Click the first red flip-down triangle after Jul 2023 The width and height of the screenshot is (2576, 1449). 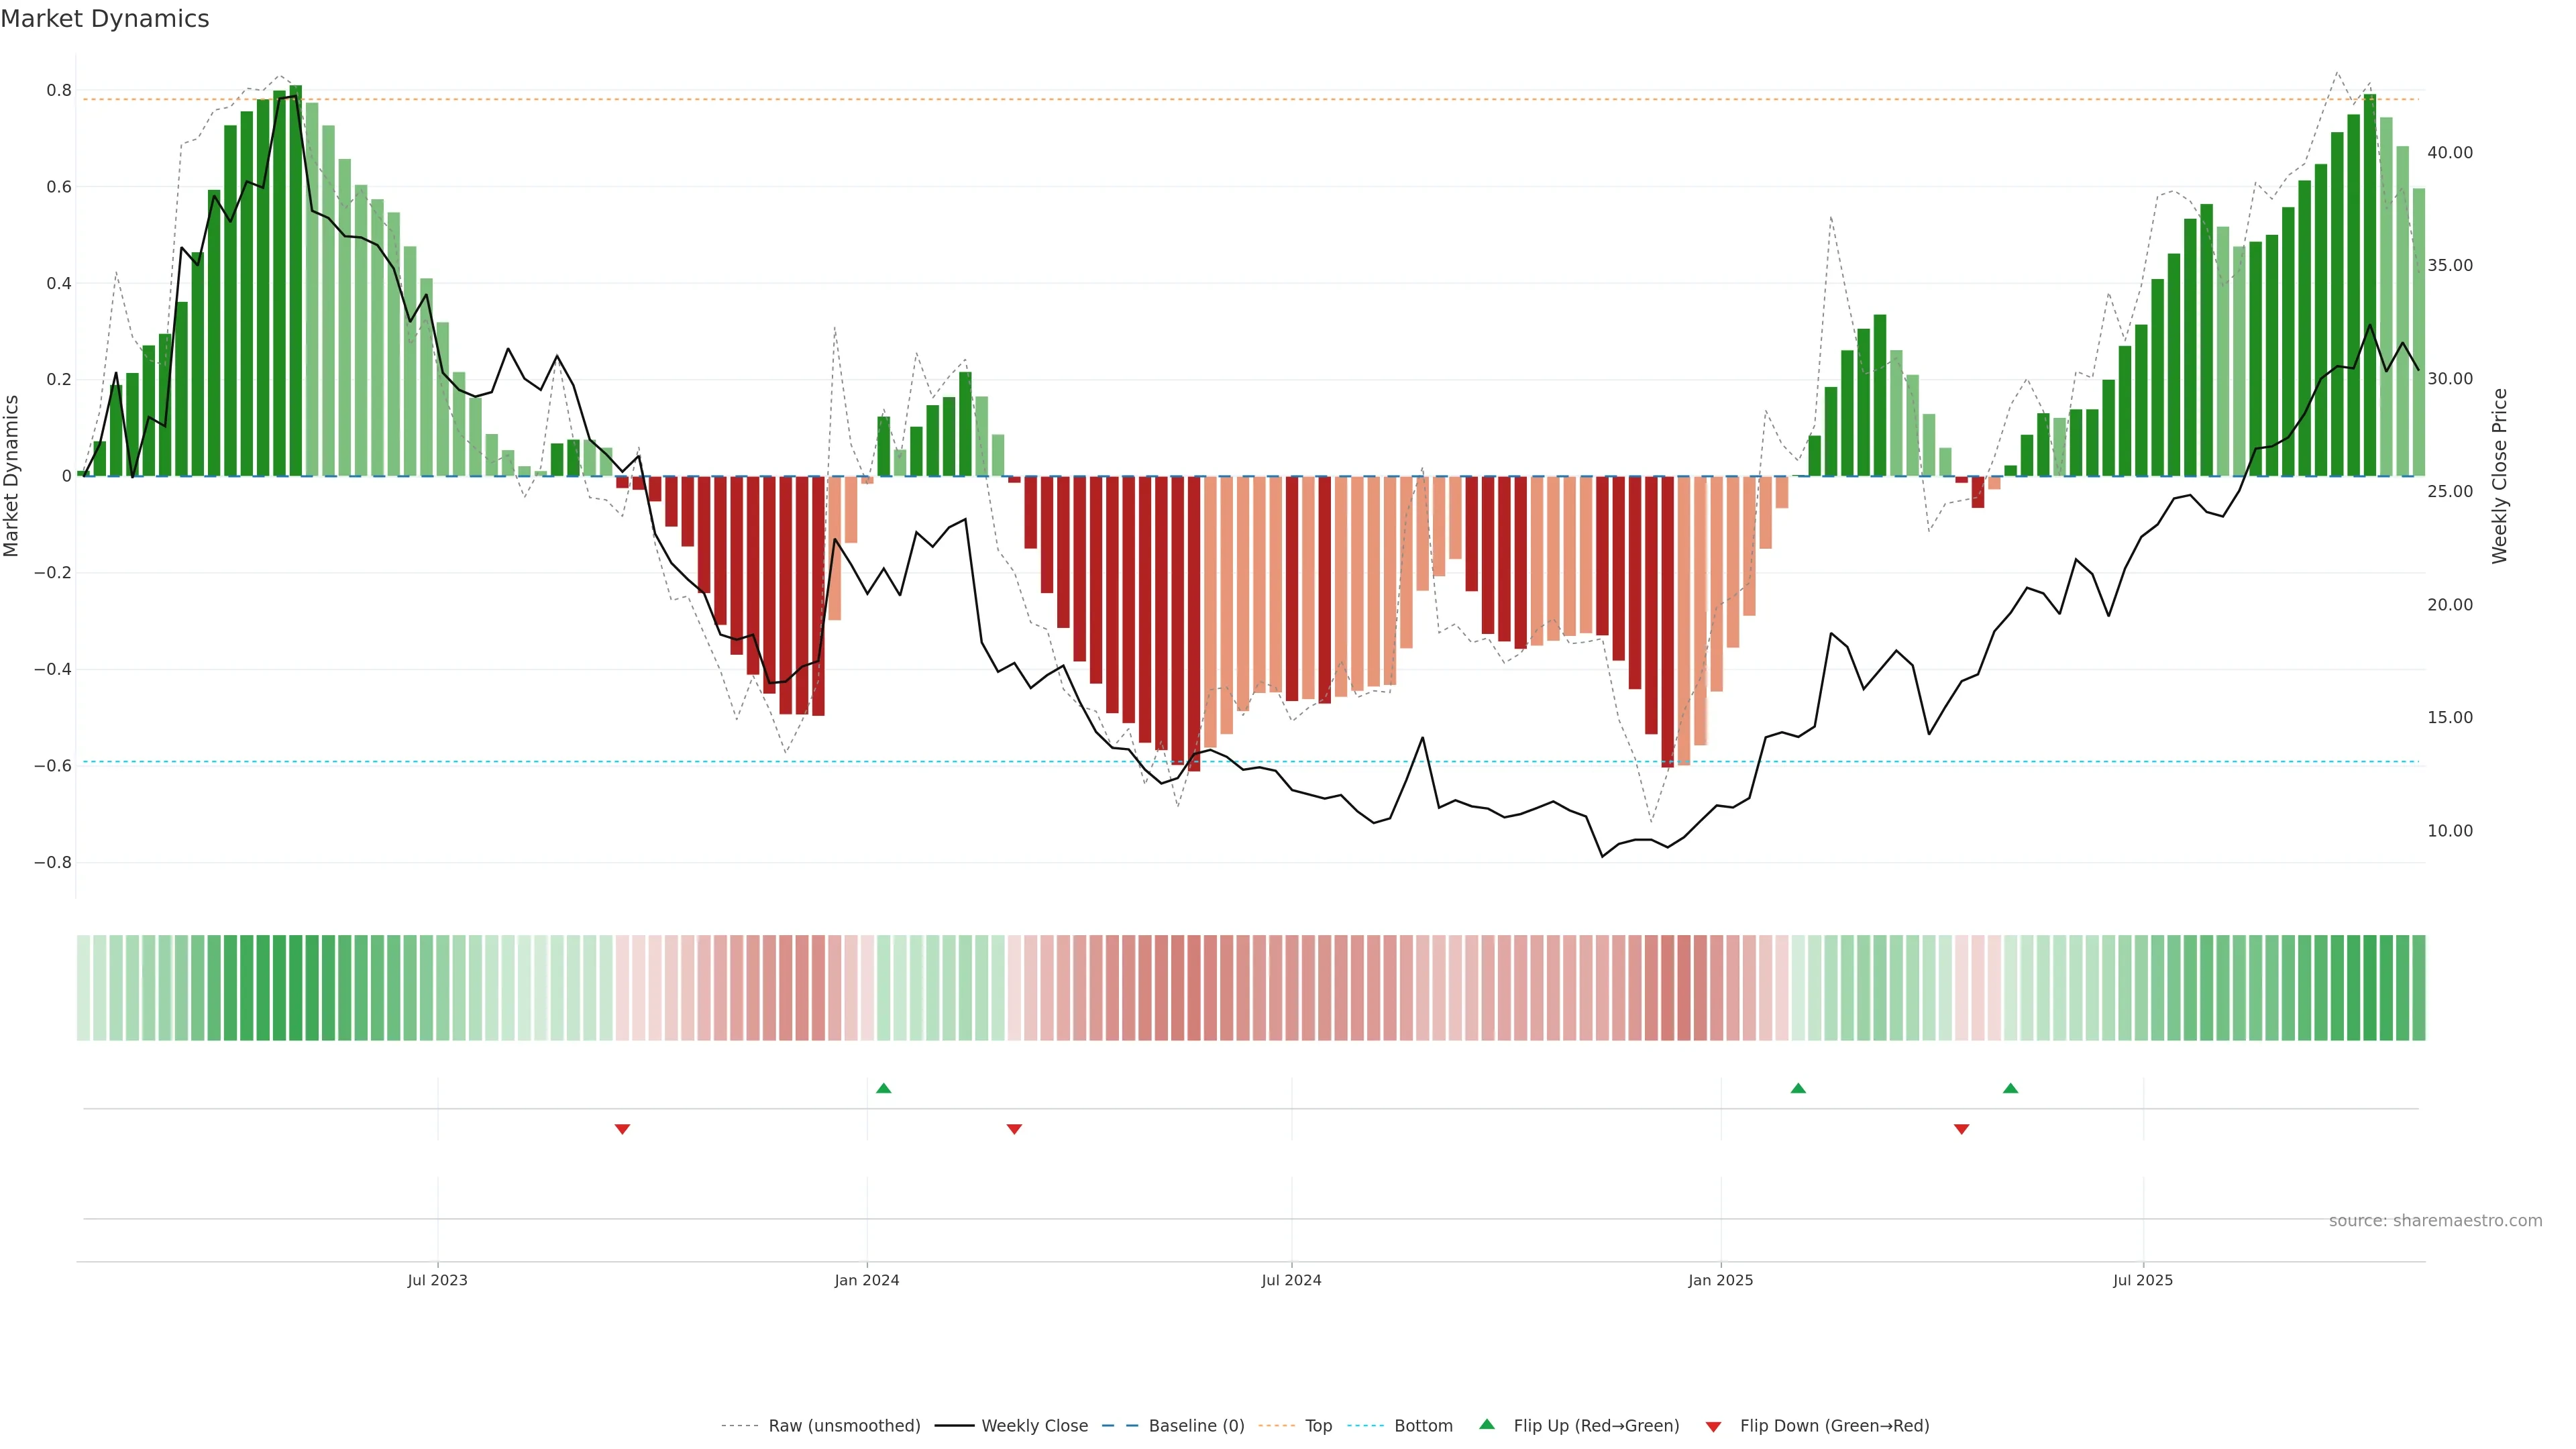622,1129
